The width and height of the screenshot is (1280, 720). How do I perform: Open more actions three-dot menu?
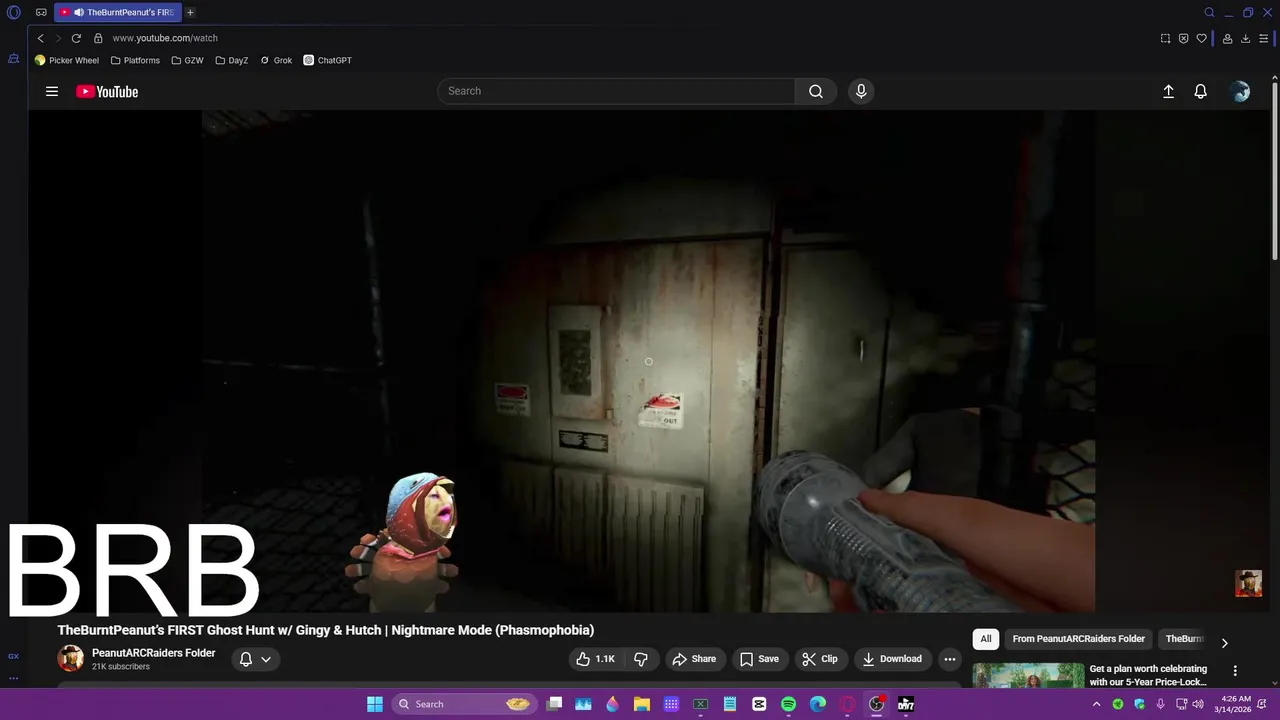(x=950, y=659)
